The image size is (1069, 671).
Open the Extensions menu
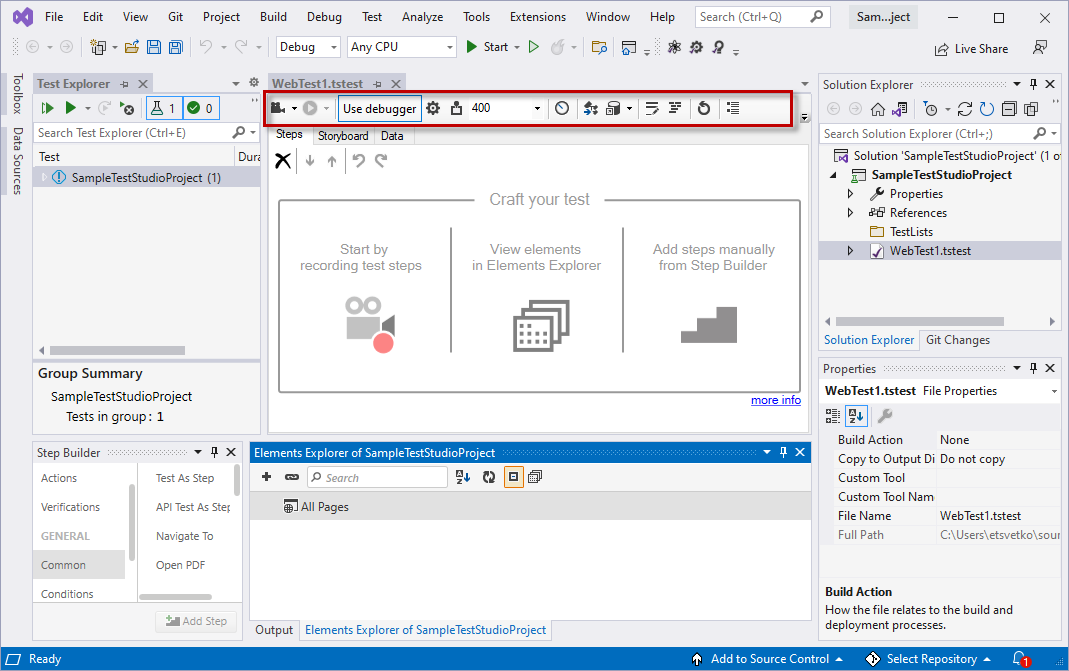tap(538, 17)
